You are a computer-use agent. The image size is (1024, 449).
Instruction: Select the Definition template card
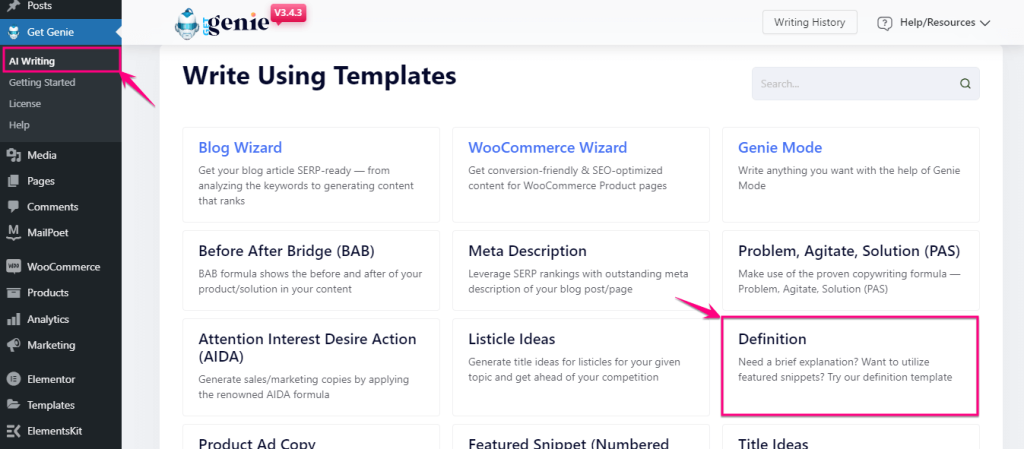[850, 367]
